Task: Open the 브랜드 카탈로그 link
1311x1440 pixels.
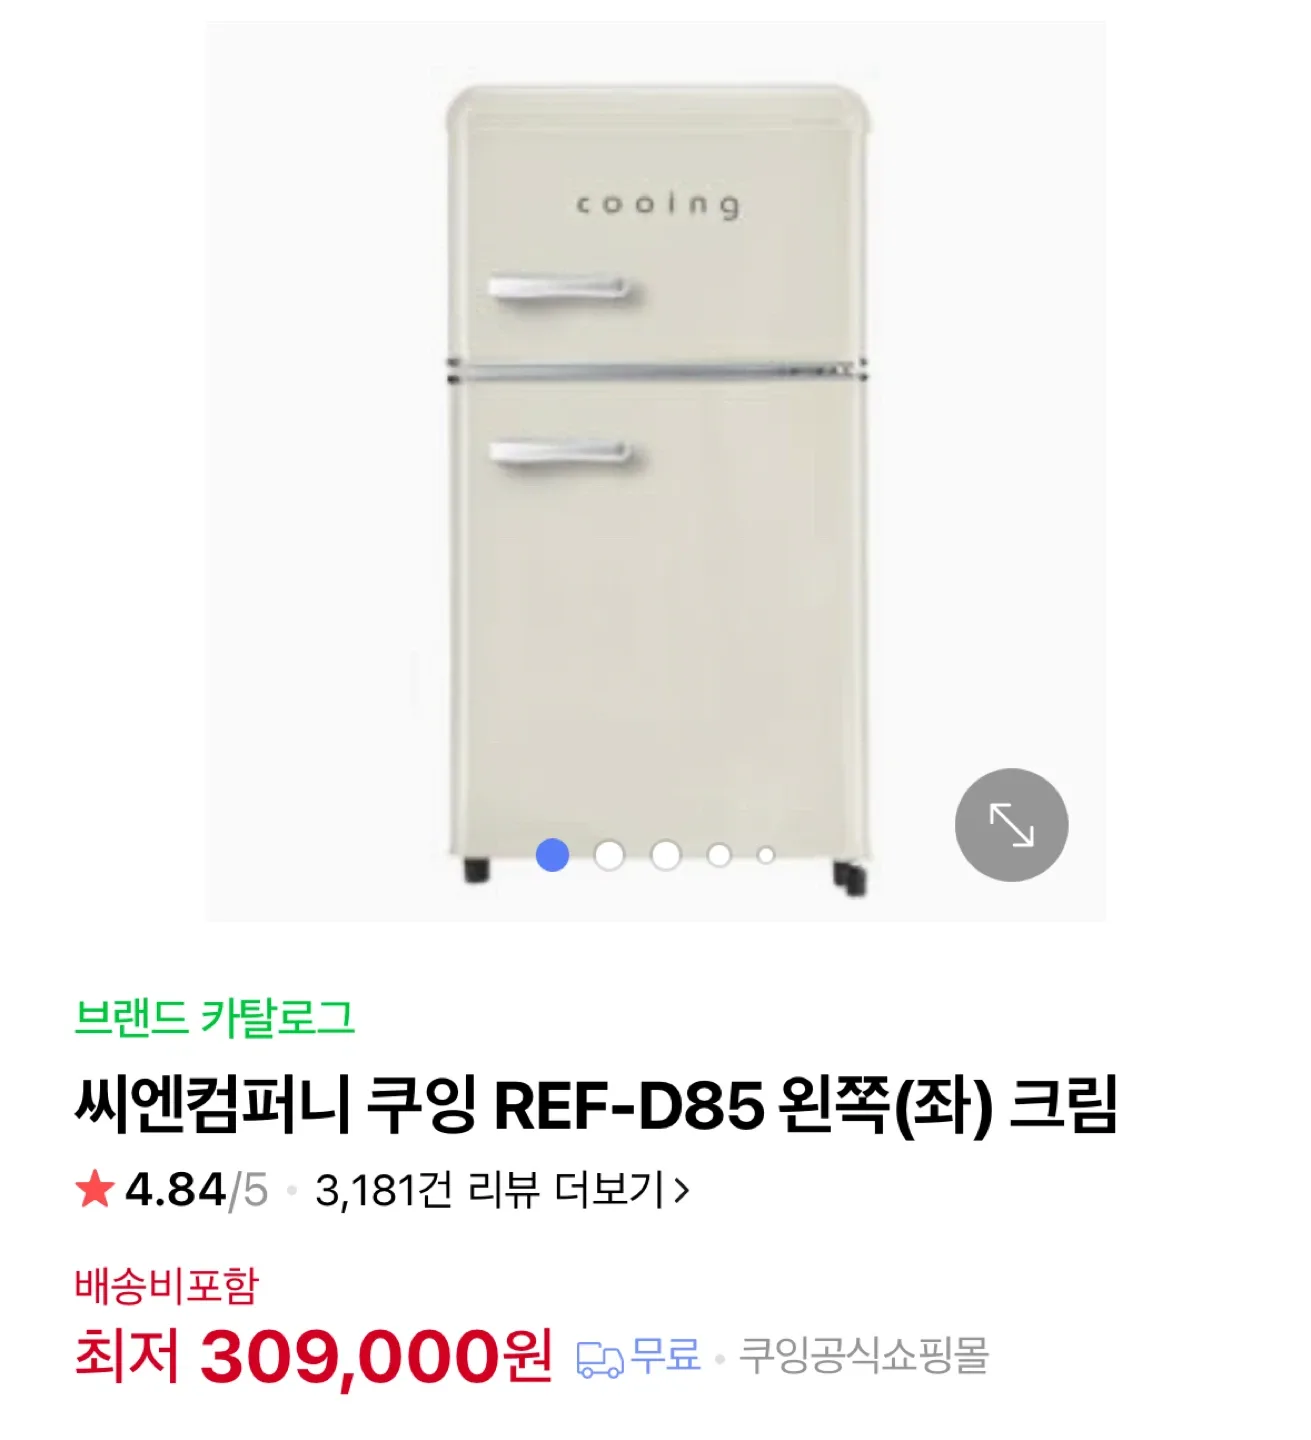Action: point(214,1017)
